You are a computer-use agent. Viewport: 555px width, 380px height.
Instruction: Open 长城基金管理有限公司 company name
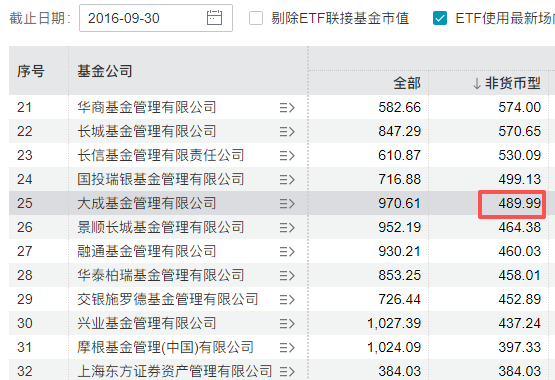[147, 131]
